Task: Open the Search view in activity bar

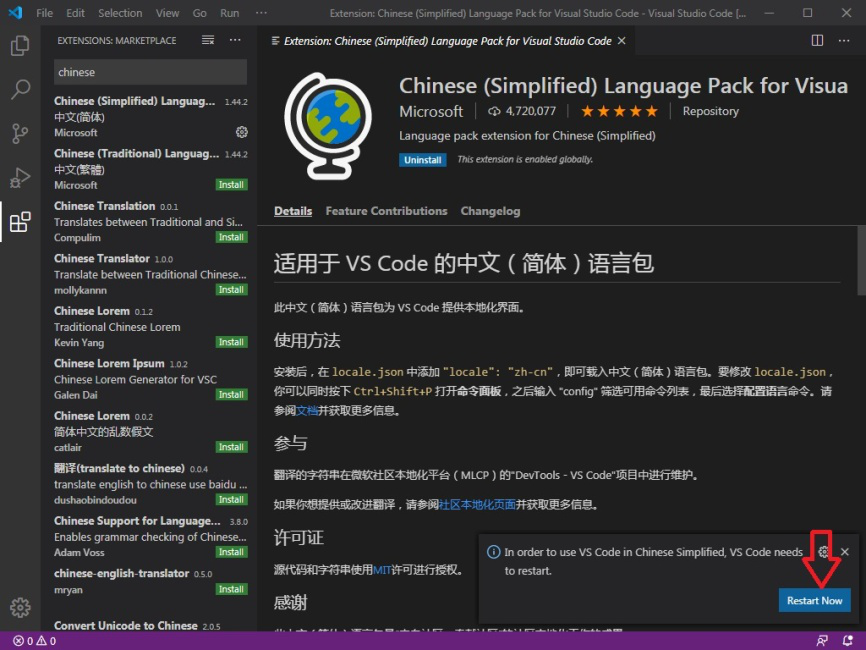Action: (20, 89)
